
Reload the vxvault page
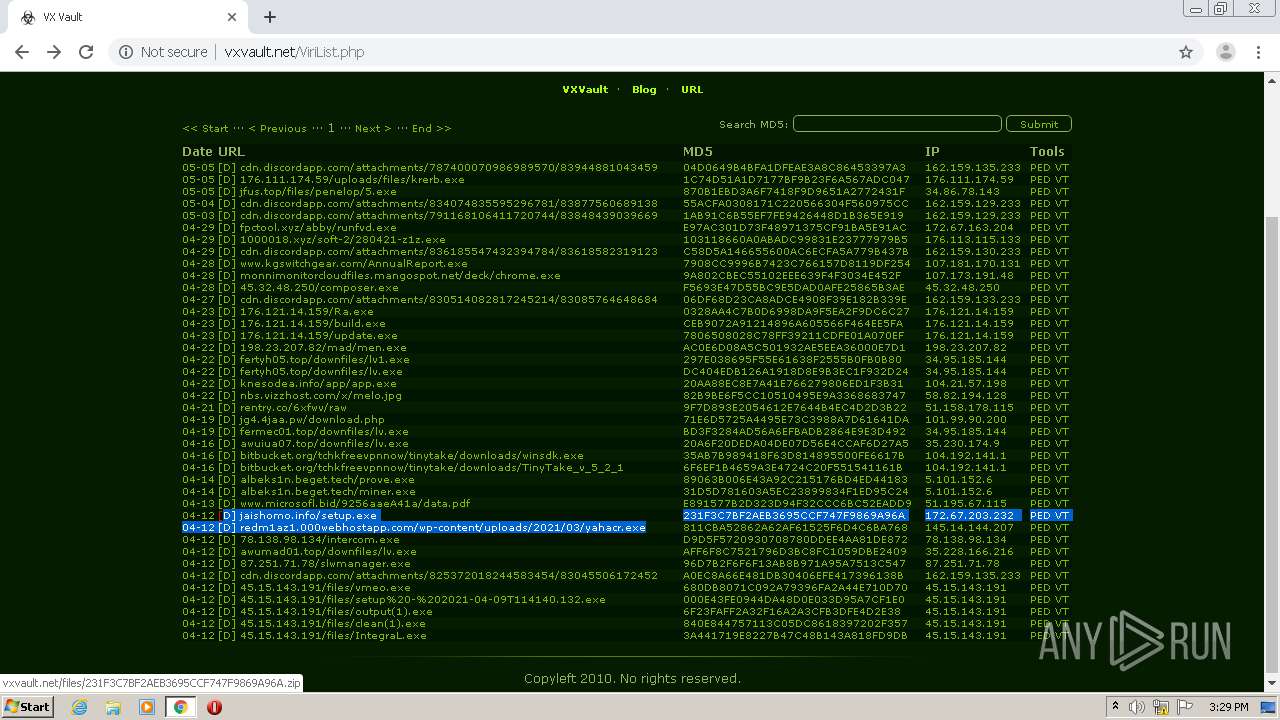pyautogui.click(x=86, y=52)
